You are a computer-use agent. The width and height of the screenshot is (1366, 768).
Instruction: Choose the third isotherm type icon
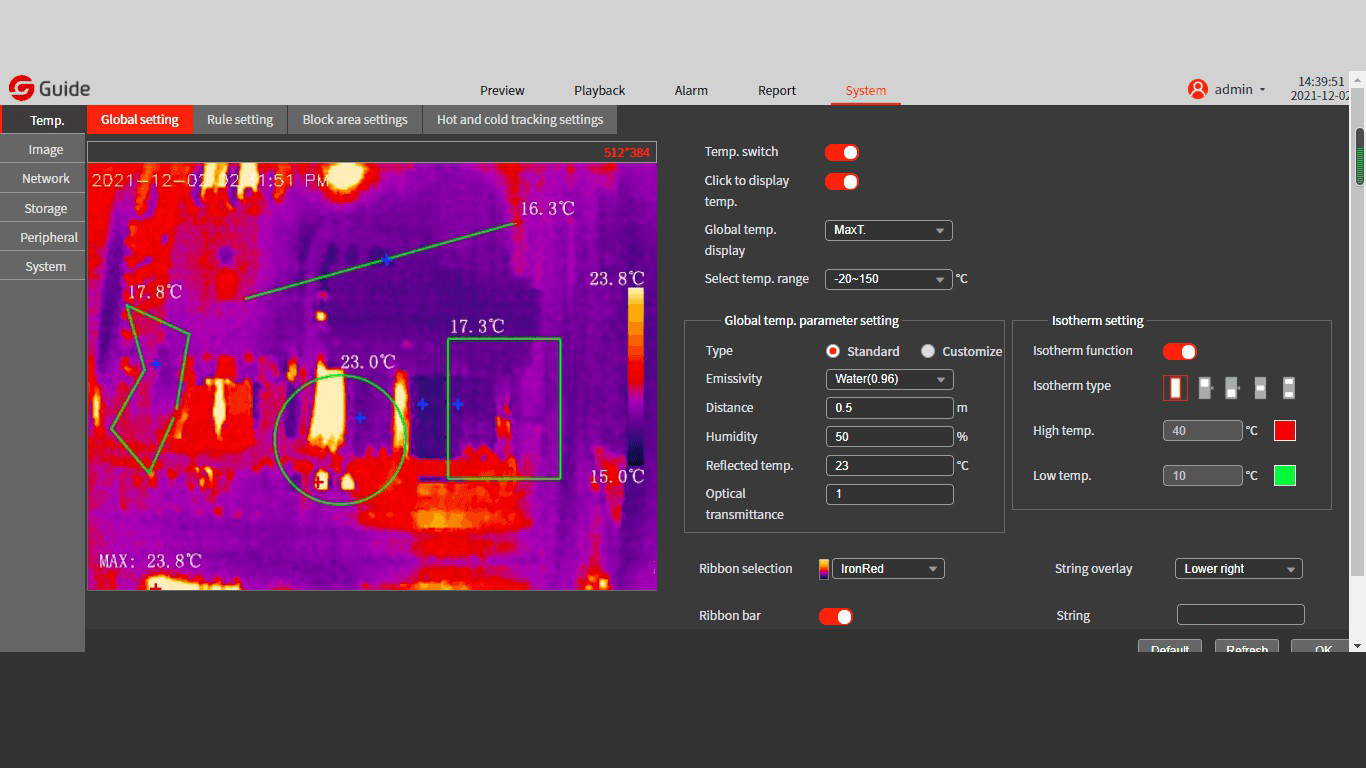click(1232, 387)
